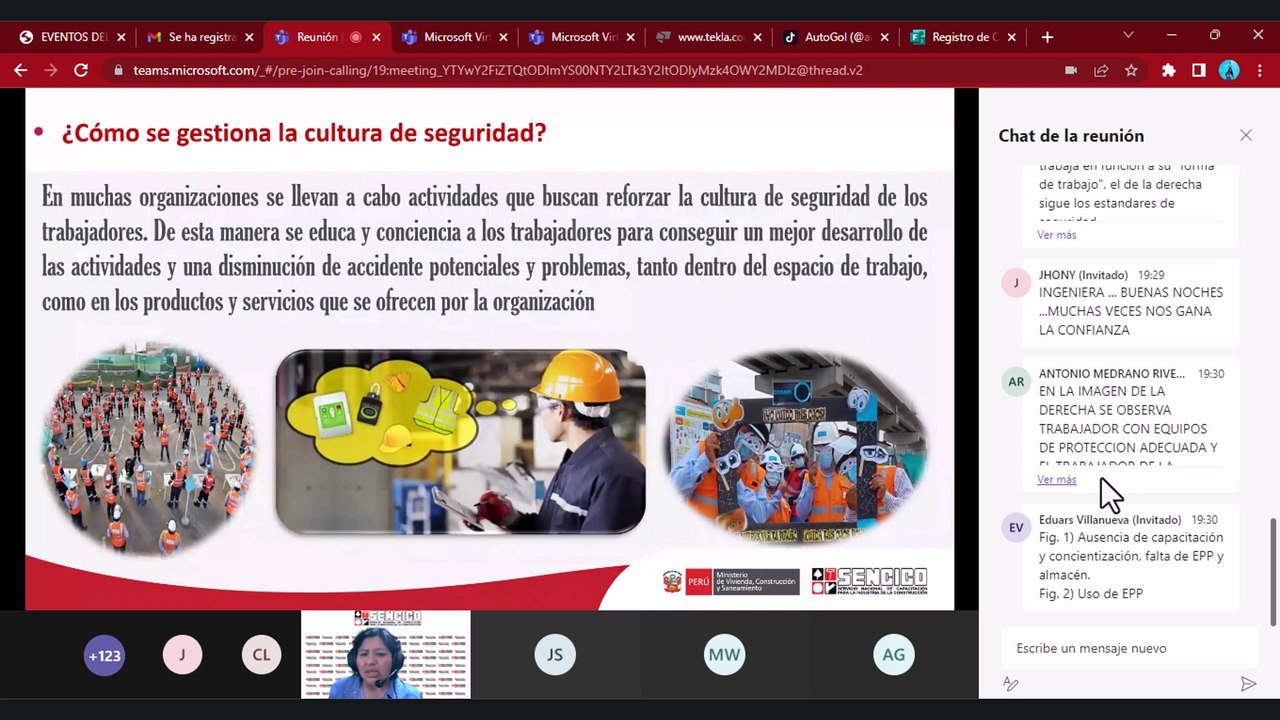Select participant CL avatar
The height and width of the screenshot is (720, 1280).
click(x=261, y=655)
